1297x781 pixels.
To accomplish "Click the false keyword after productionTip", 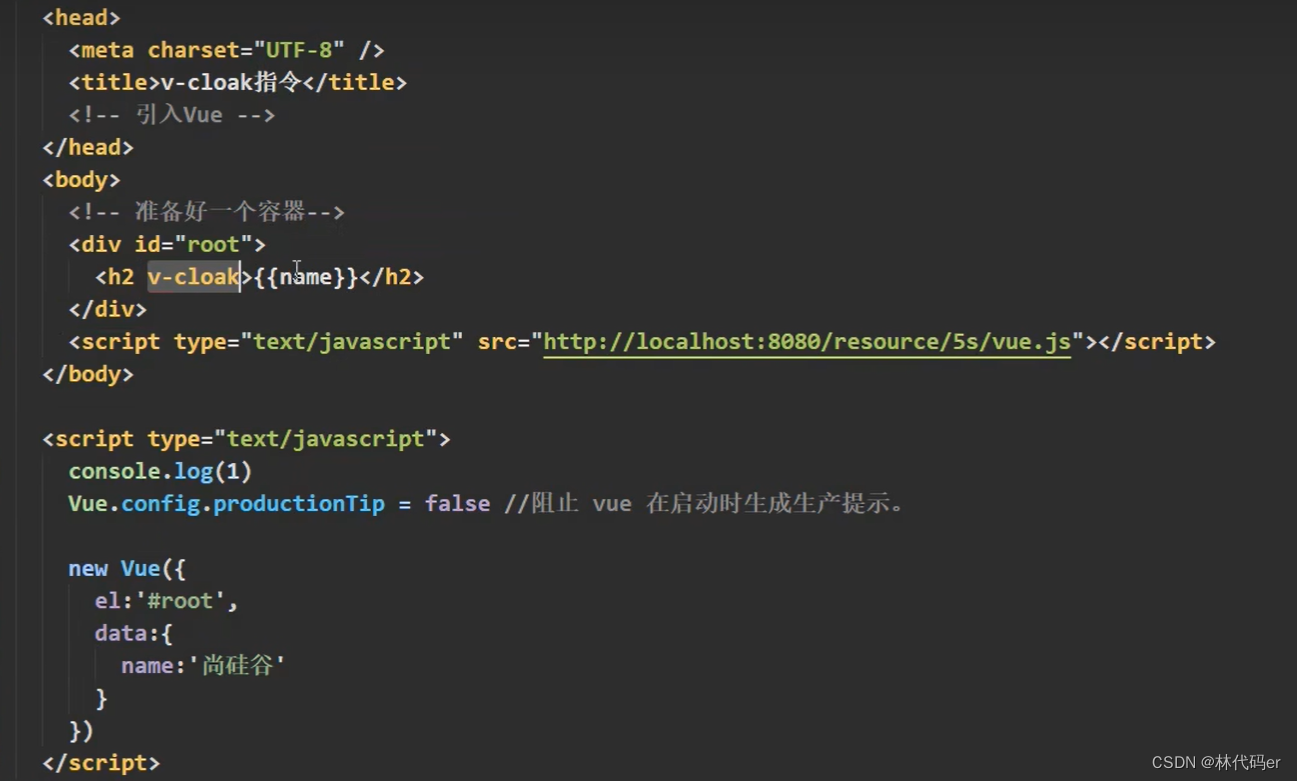I will pos(458,503).
